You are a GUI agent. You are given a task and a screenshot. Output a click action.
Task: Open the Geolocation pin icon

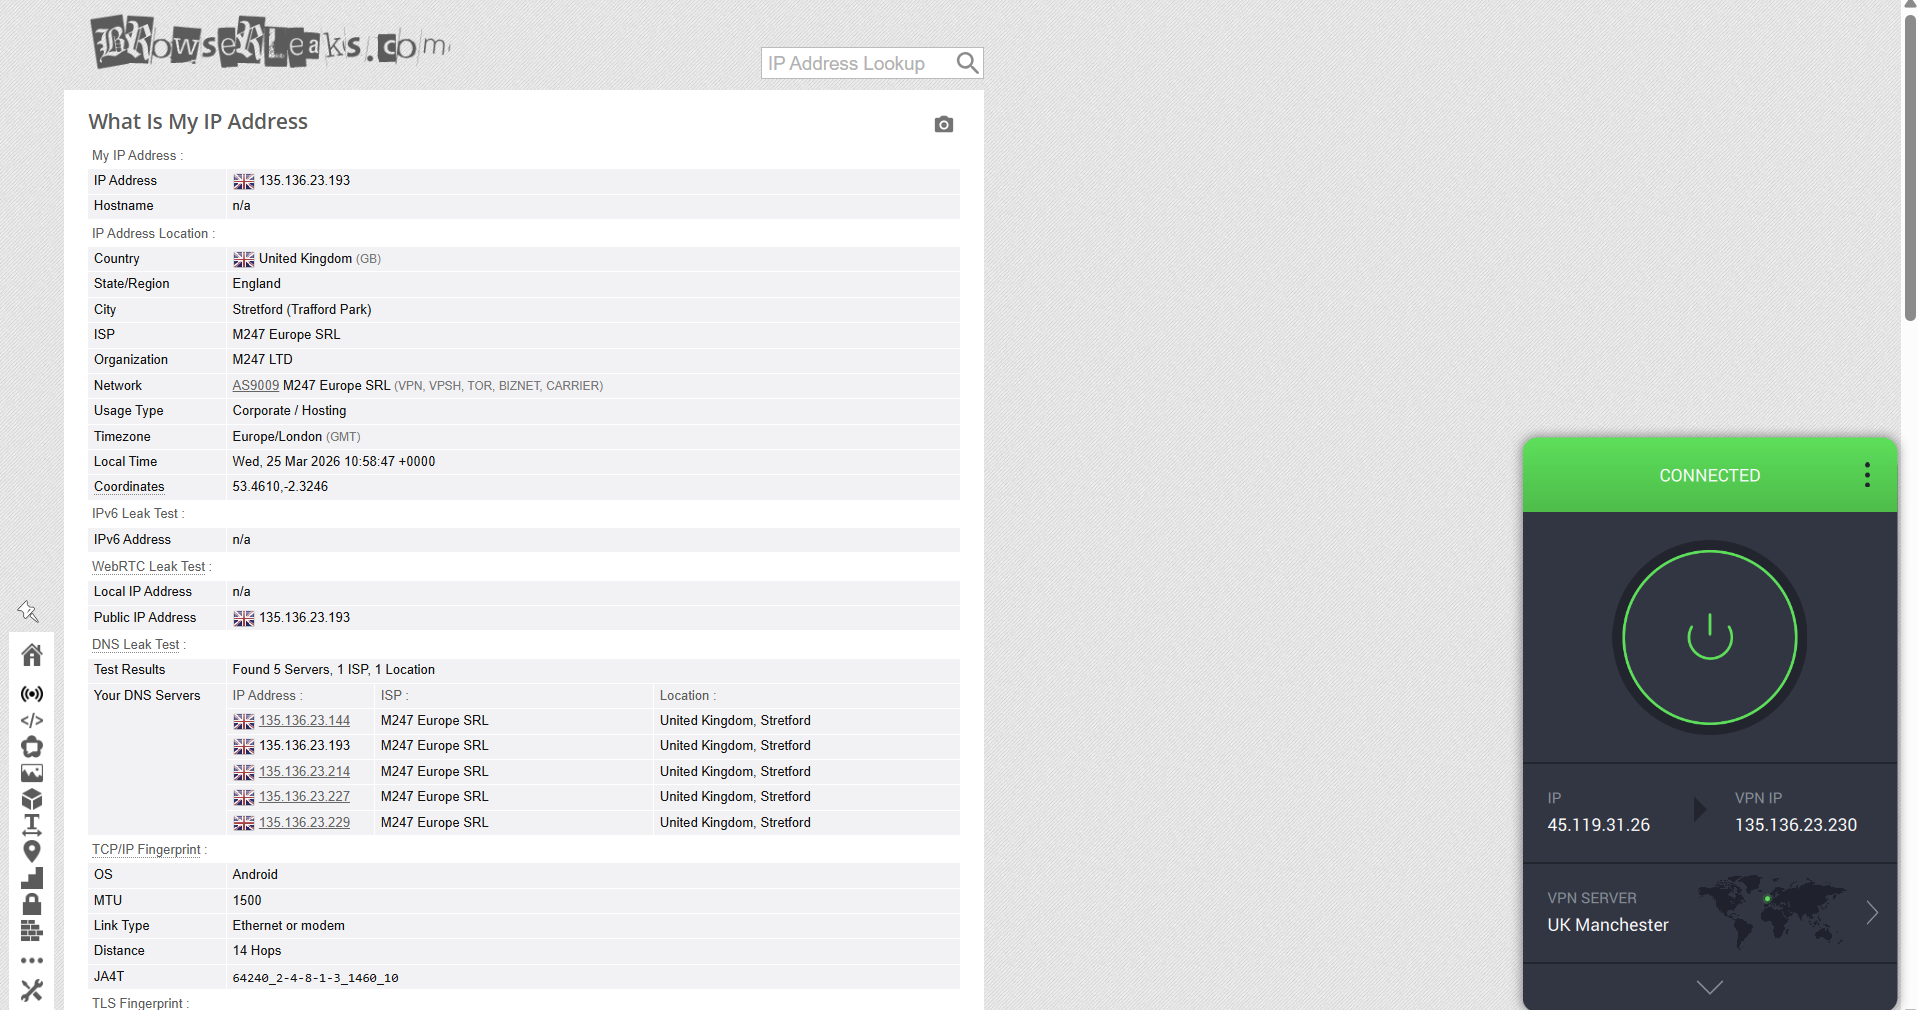[31, 851]
